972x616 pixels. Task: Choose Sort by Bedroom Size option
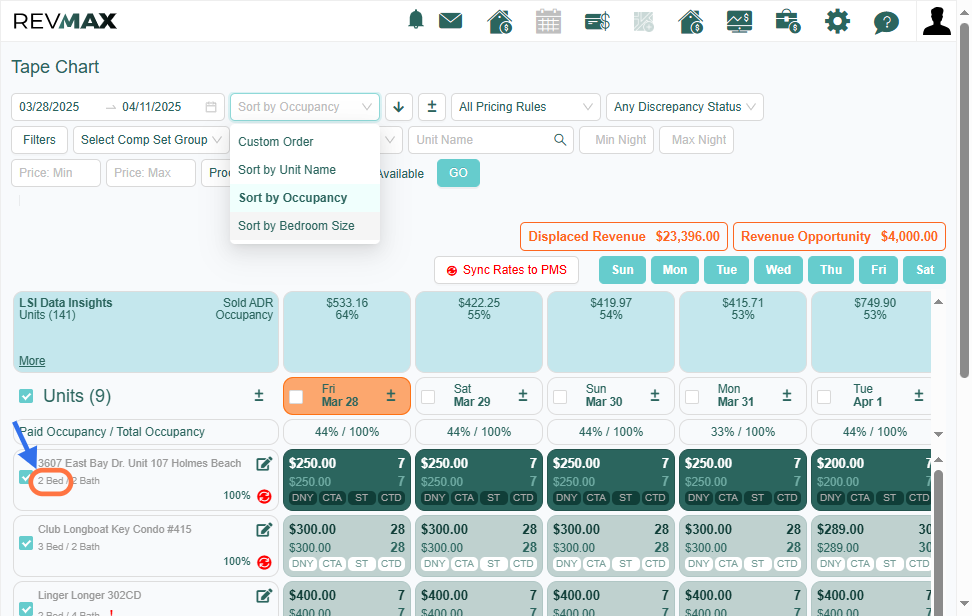coord(304,226)
